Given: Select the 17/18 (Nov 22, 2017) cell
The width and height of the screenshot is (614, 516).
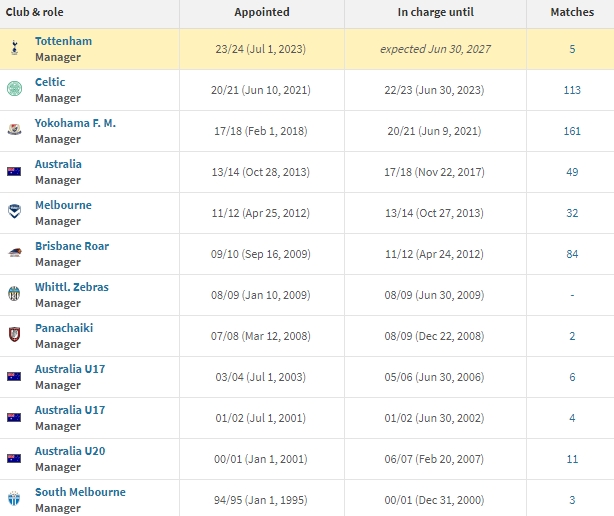Looking at the screenshot, I should (434, 172).
